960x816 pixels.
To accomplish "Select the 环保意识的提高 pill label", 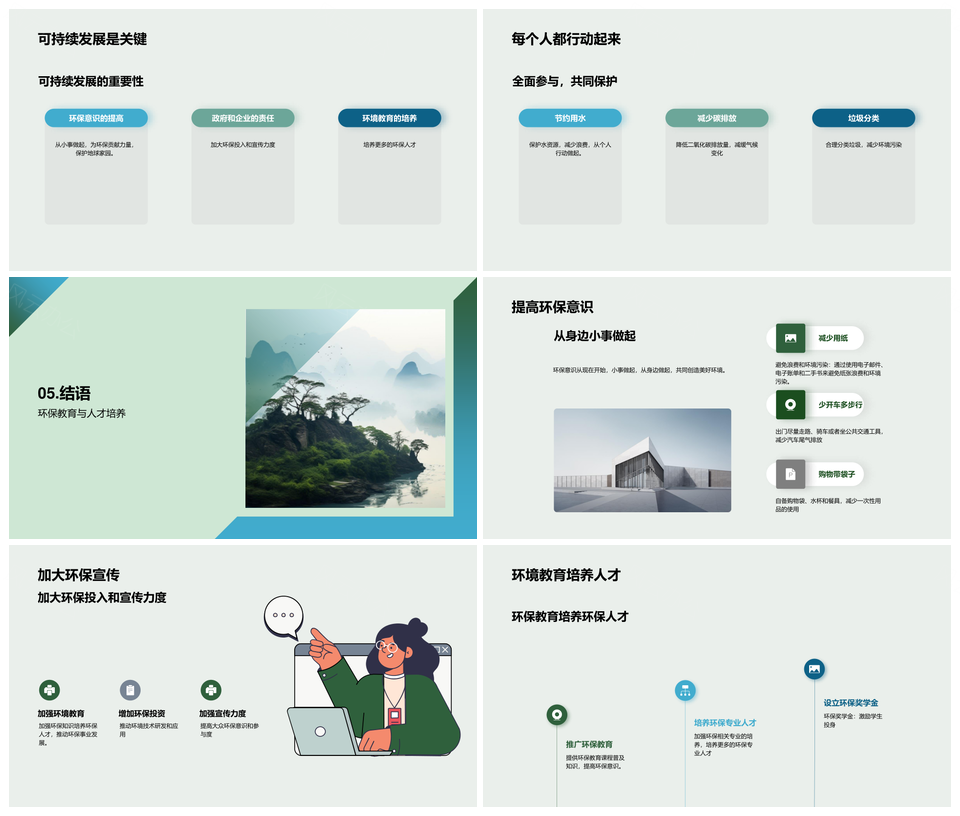I will tap(96, 118).
